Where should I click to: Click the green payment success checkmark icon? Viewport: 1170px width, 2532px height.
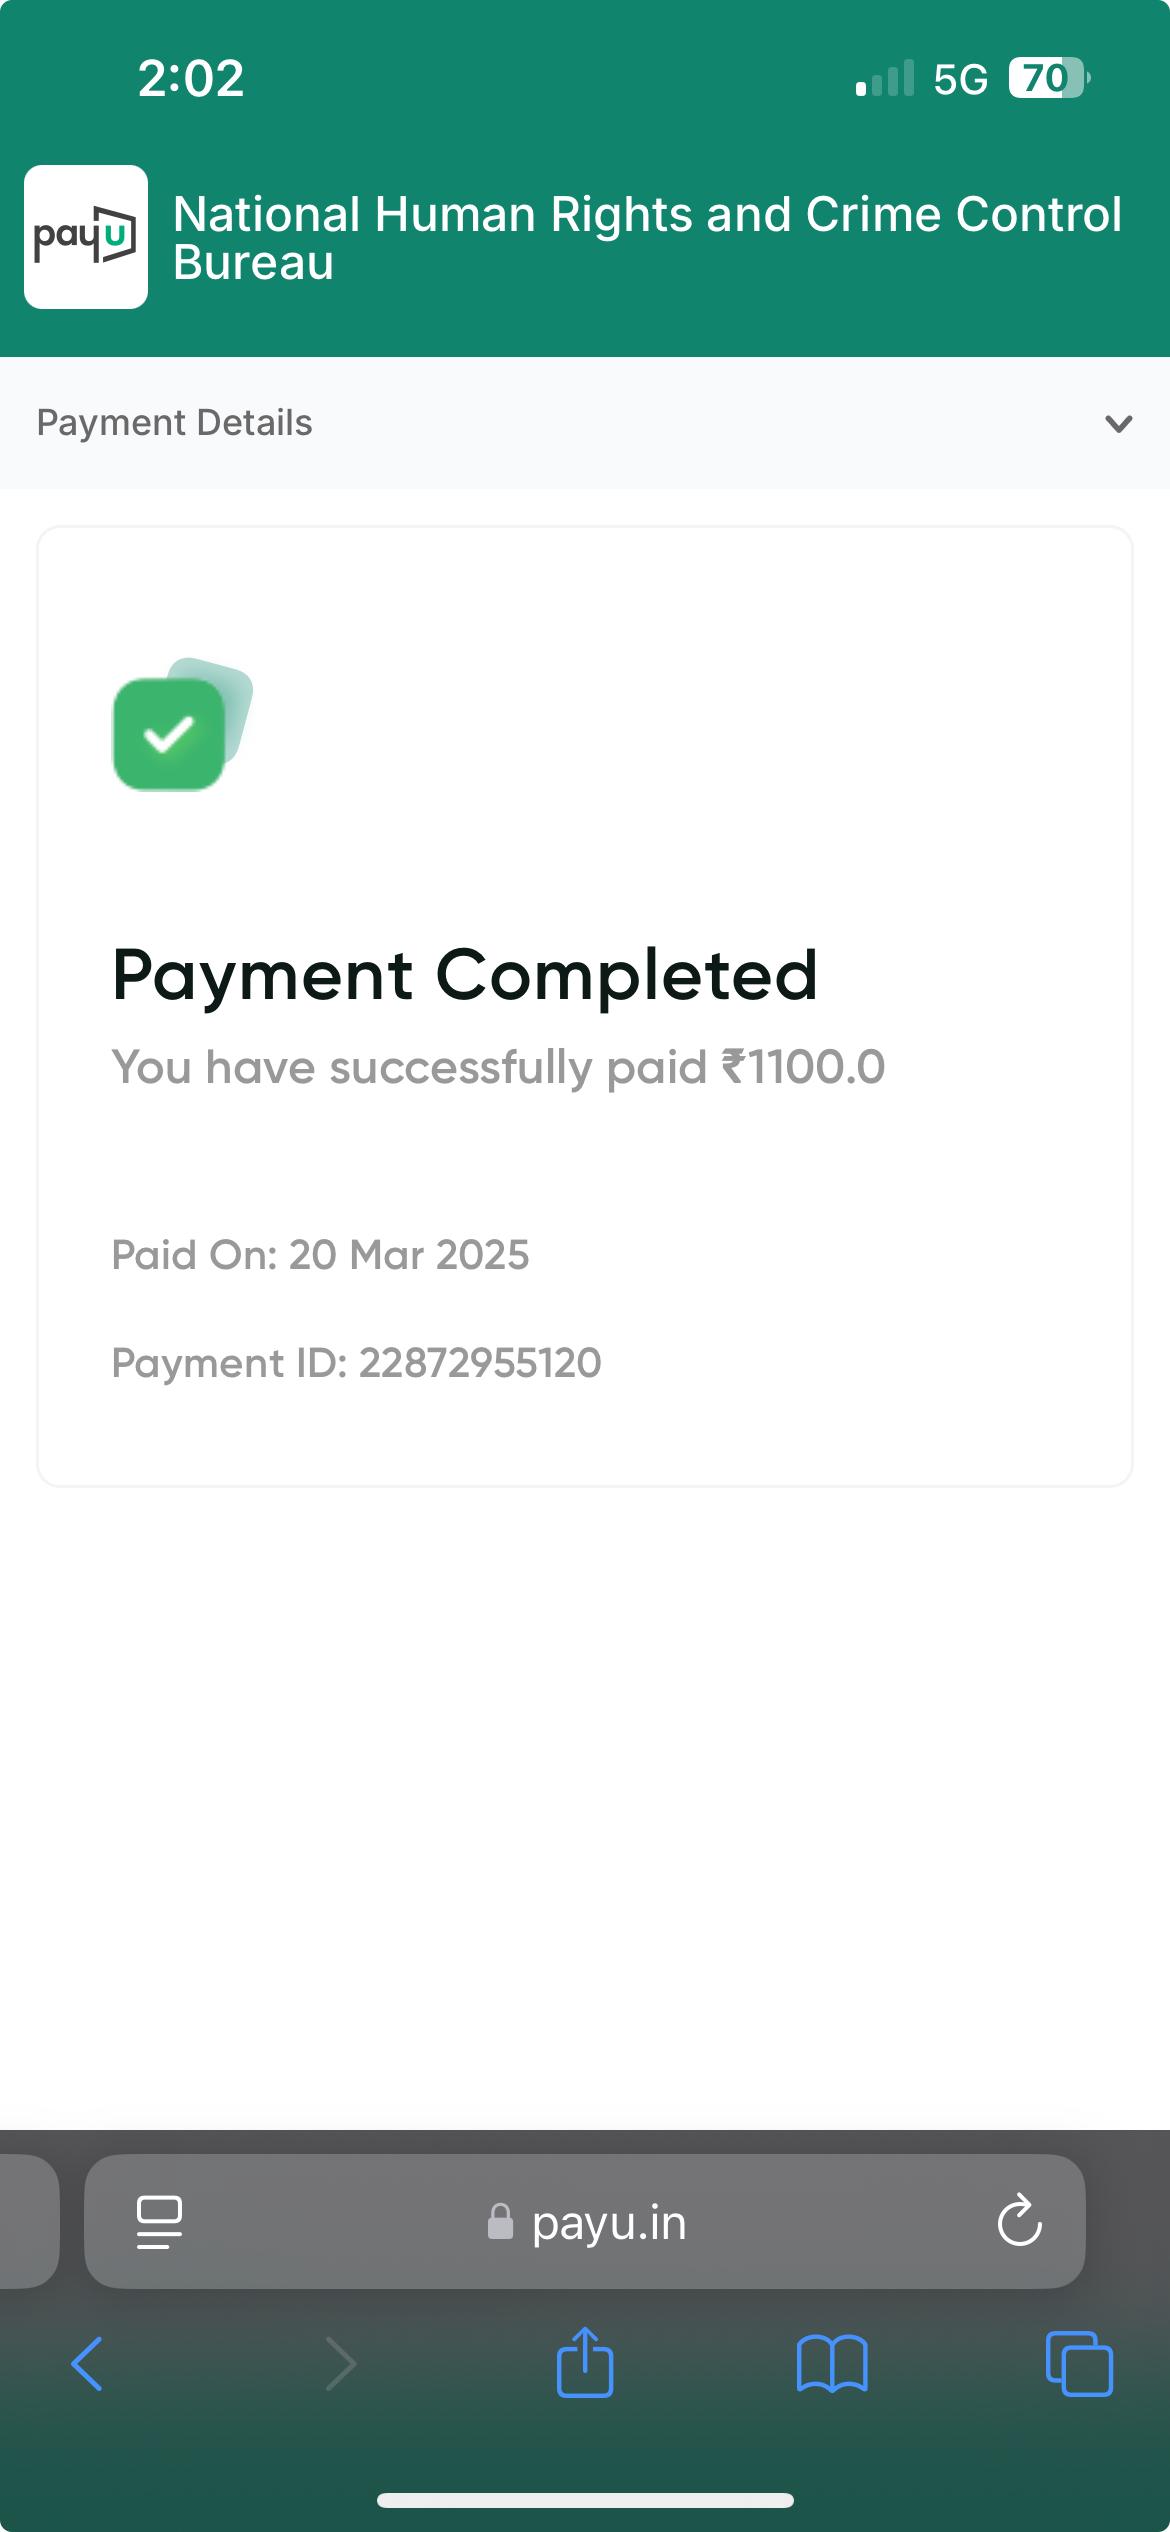(170, 734)
